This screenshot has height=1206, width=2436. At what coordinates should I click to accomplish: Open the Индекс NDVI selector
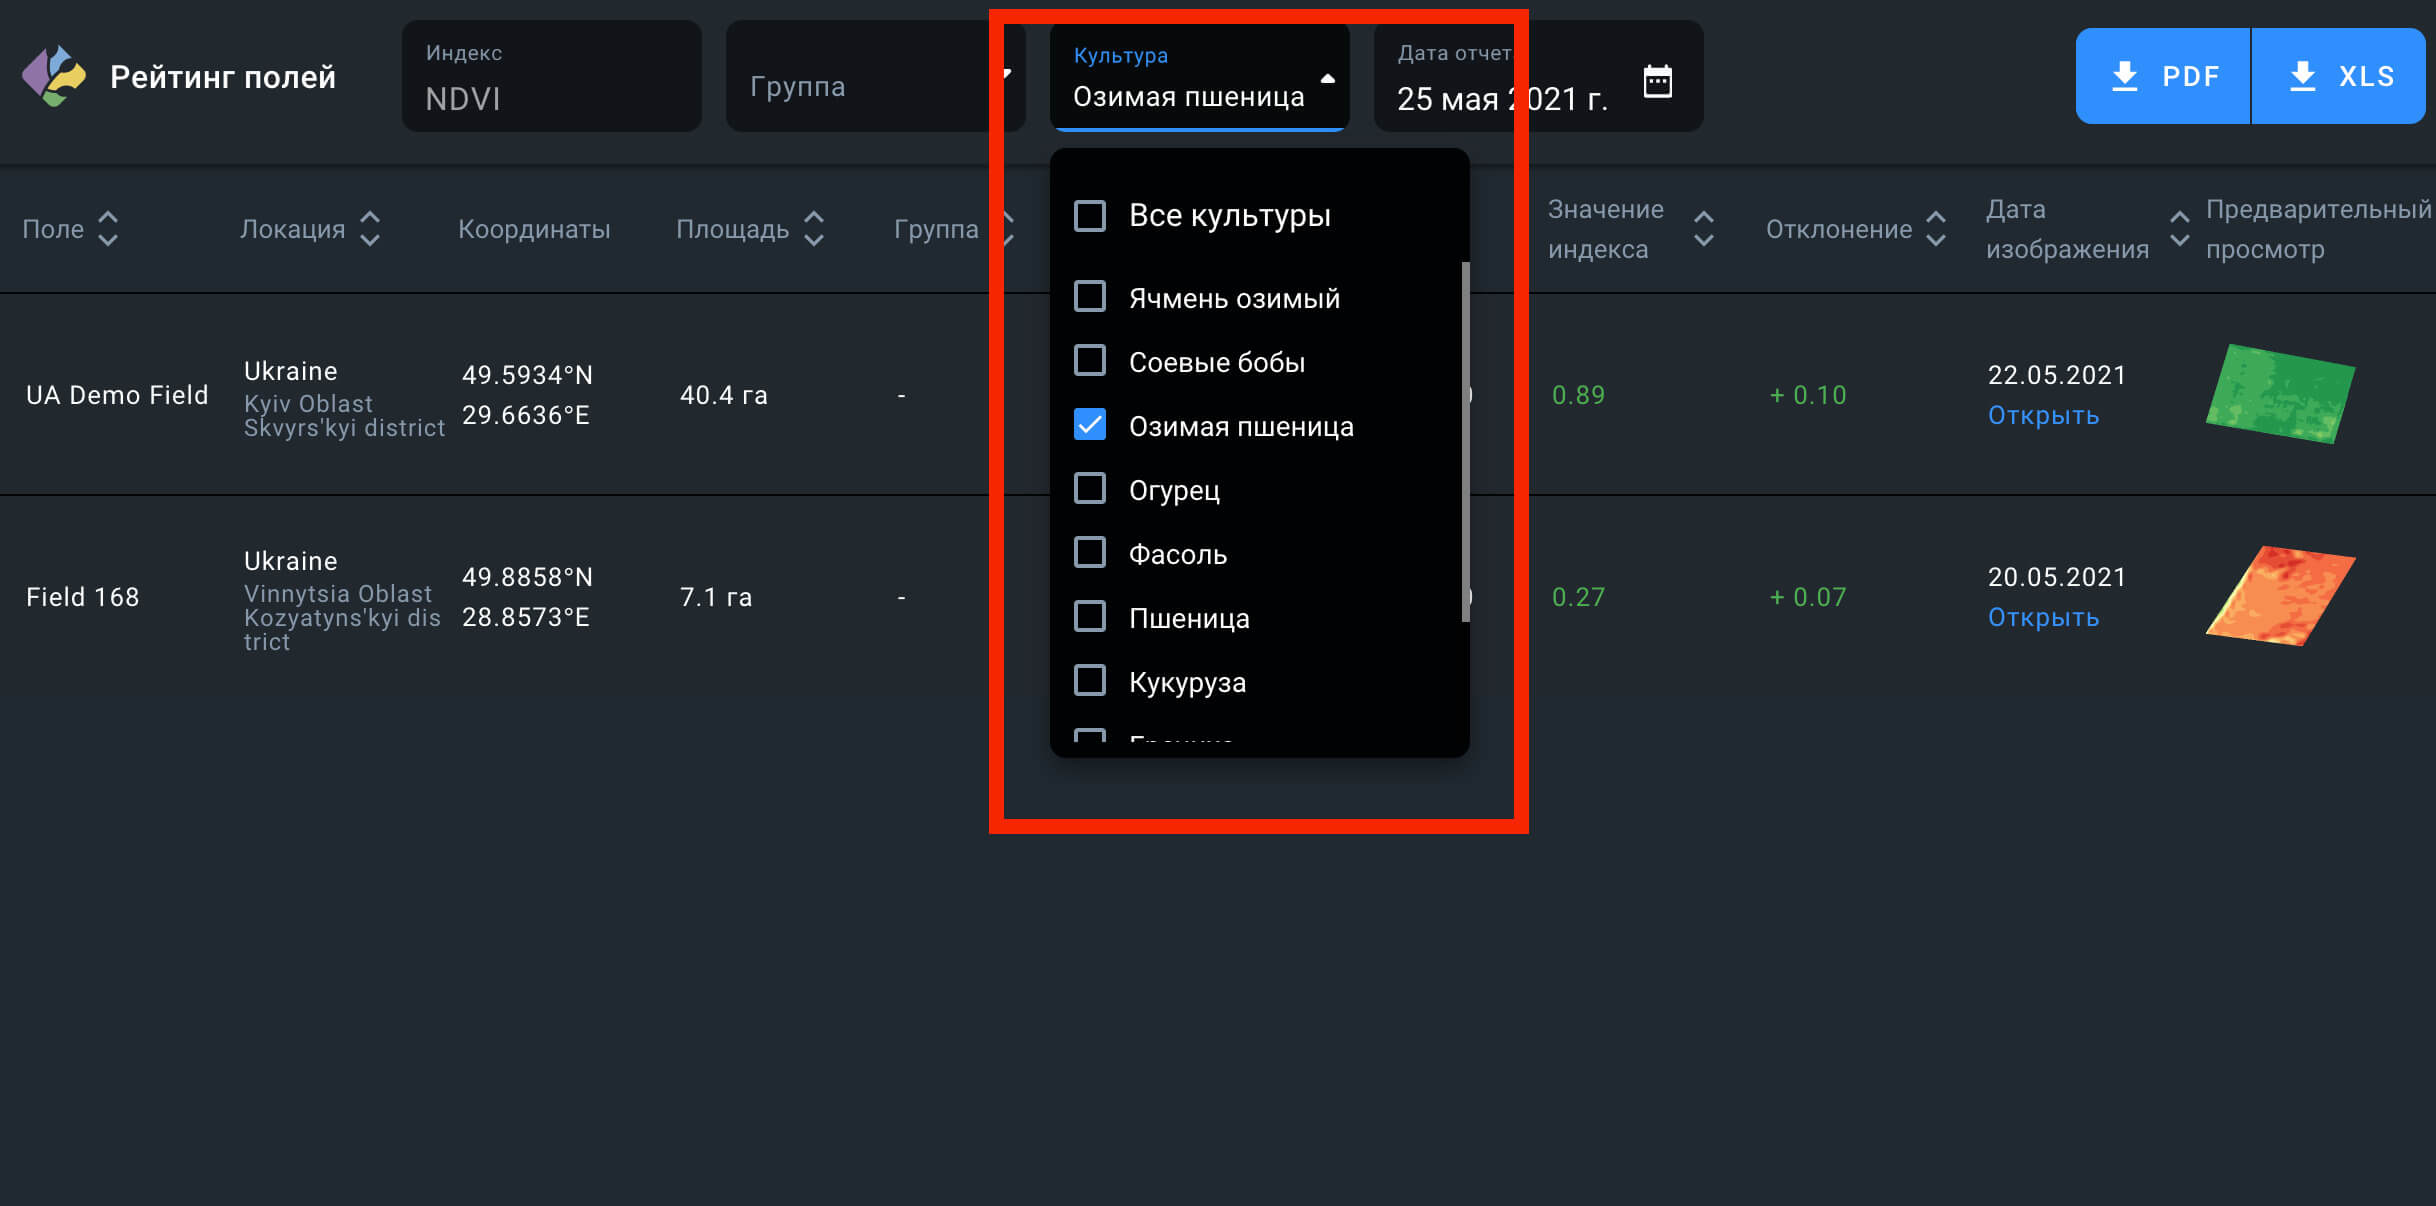click(551, 78)
